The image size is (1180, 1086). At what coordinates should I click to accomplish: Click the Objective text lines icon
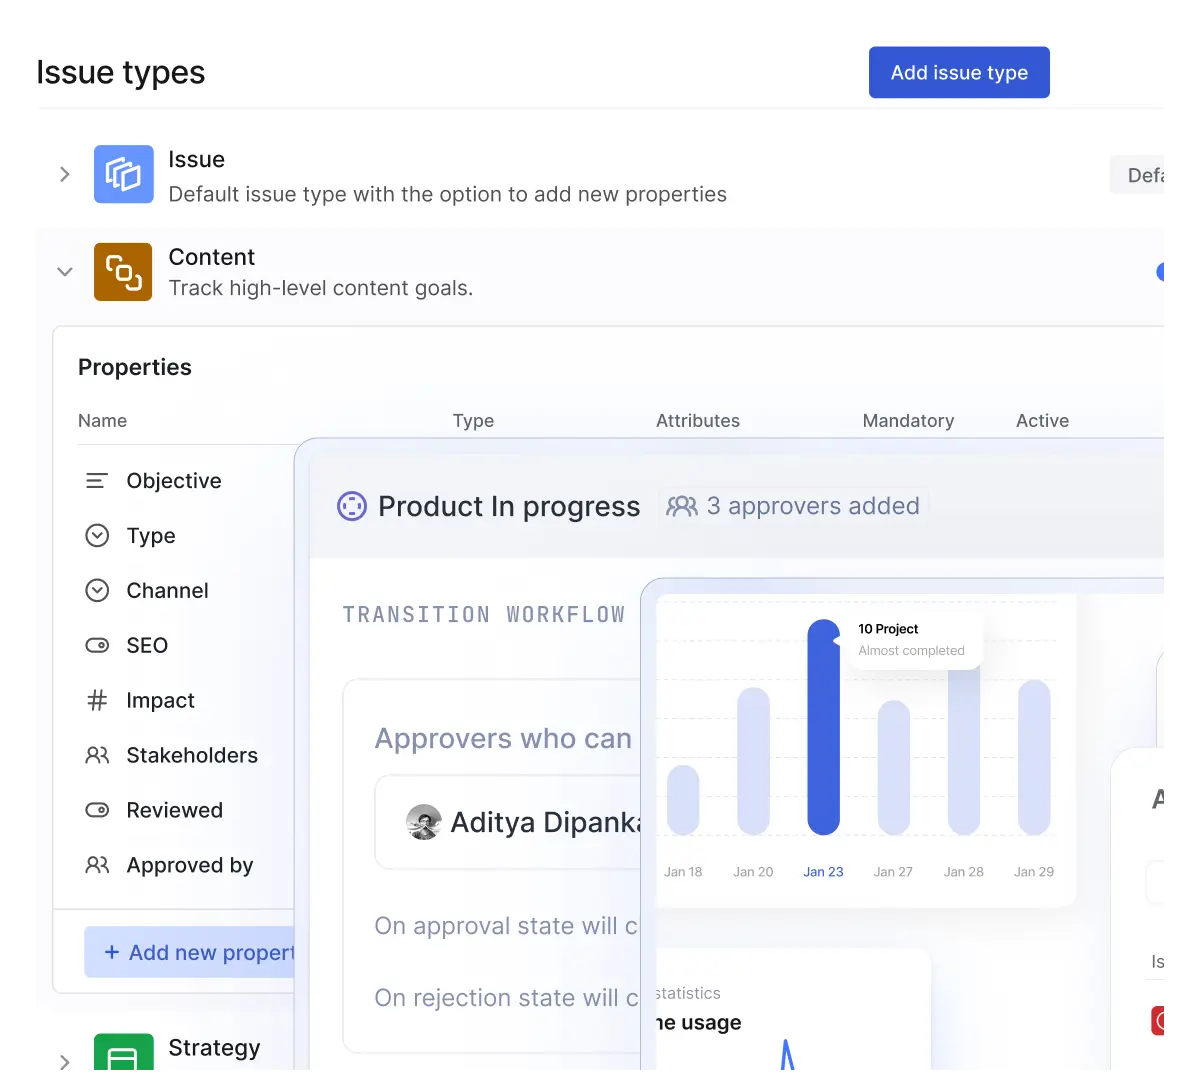[x=97, y=481]
